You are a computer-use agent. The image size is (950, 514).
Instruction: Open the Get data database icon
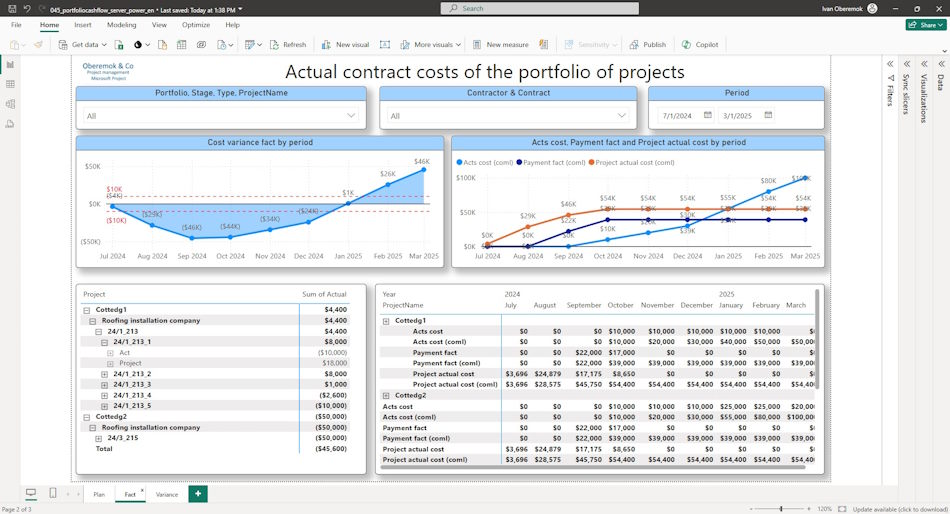pyautogui.click(x=63, y=45)
